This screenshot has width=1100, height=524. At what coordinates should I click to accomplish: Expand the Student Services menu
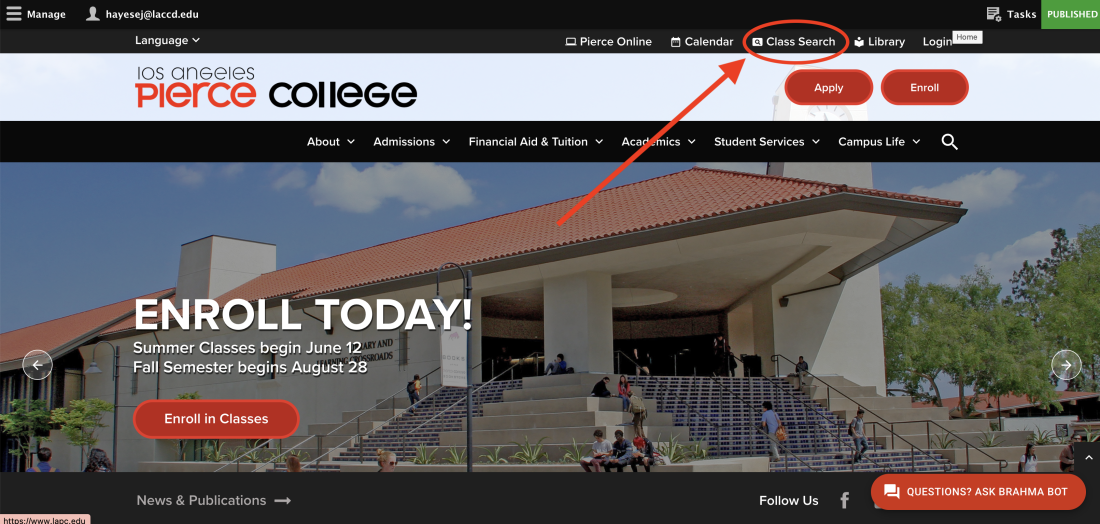click(x=767, y=142)
